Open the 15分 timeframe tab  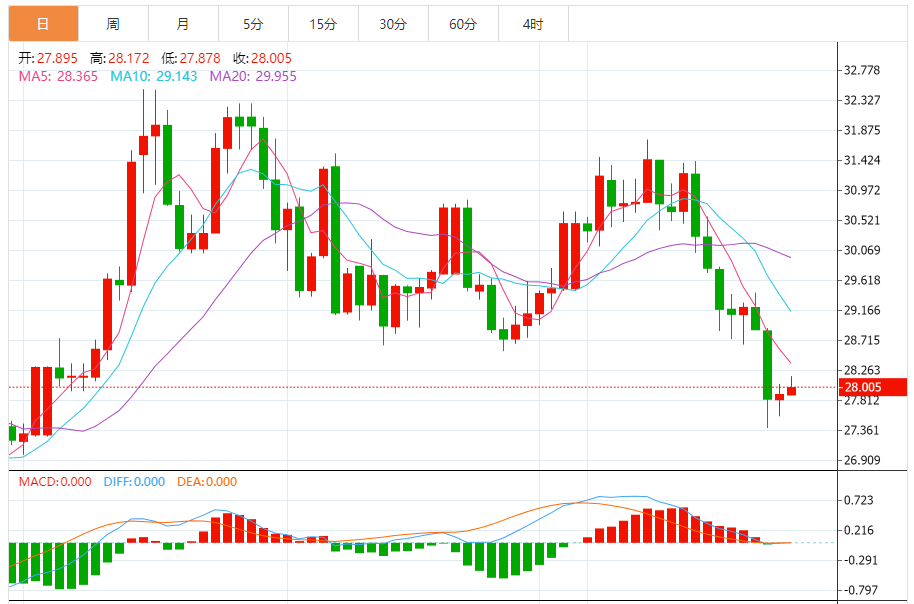pyautogui.click(x=324, y=24)
